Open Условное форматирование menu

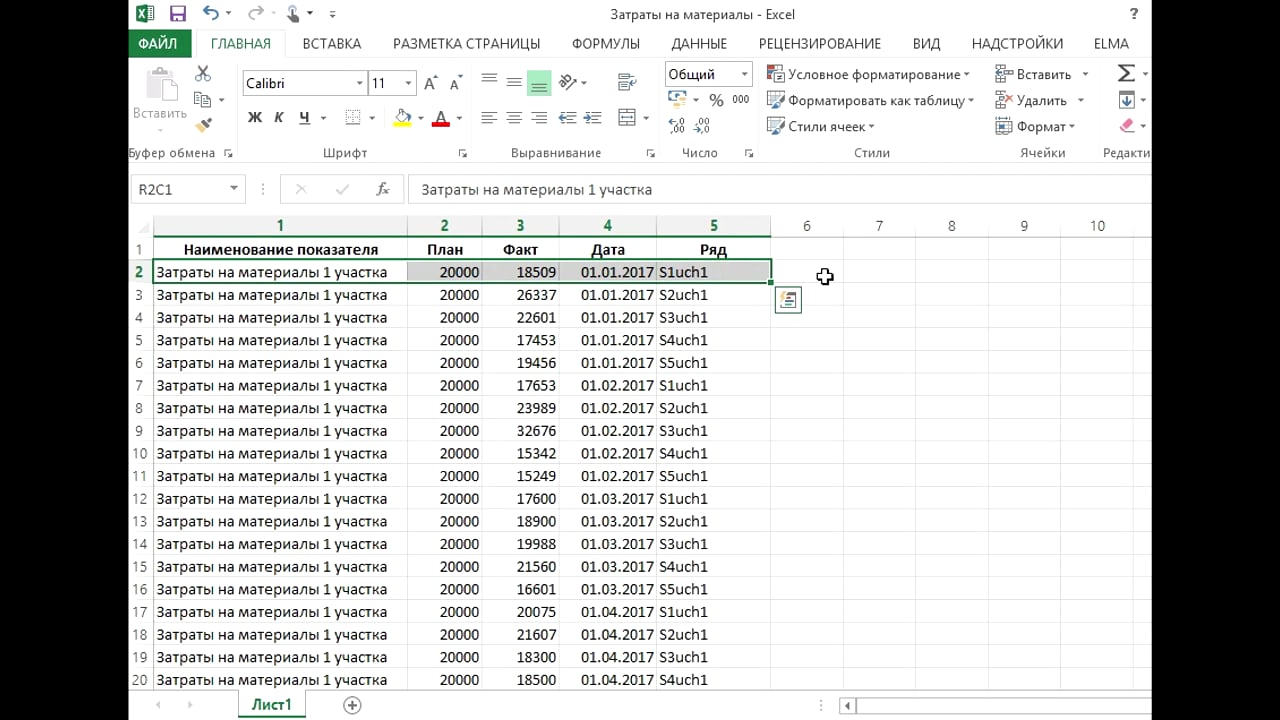click(868, 74)
